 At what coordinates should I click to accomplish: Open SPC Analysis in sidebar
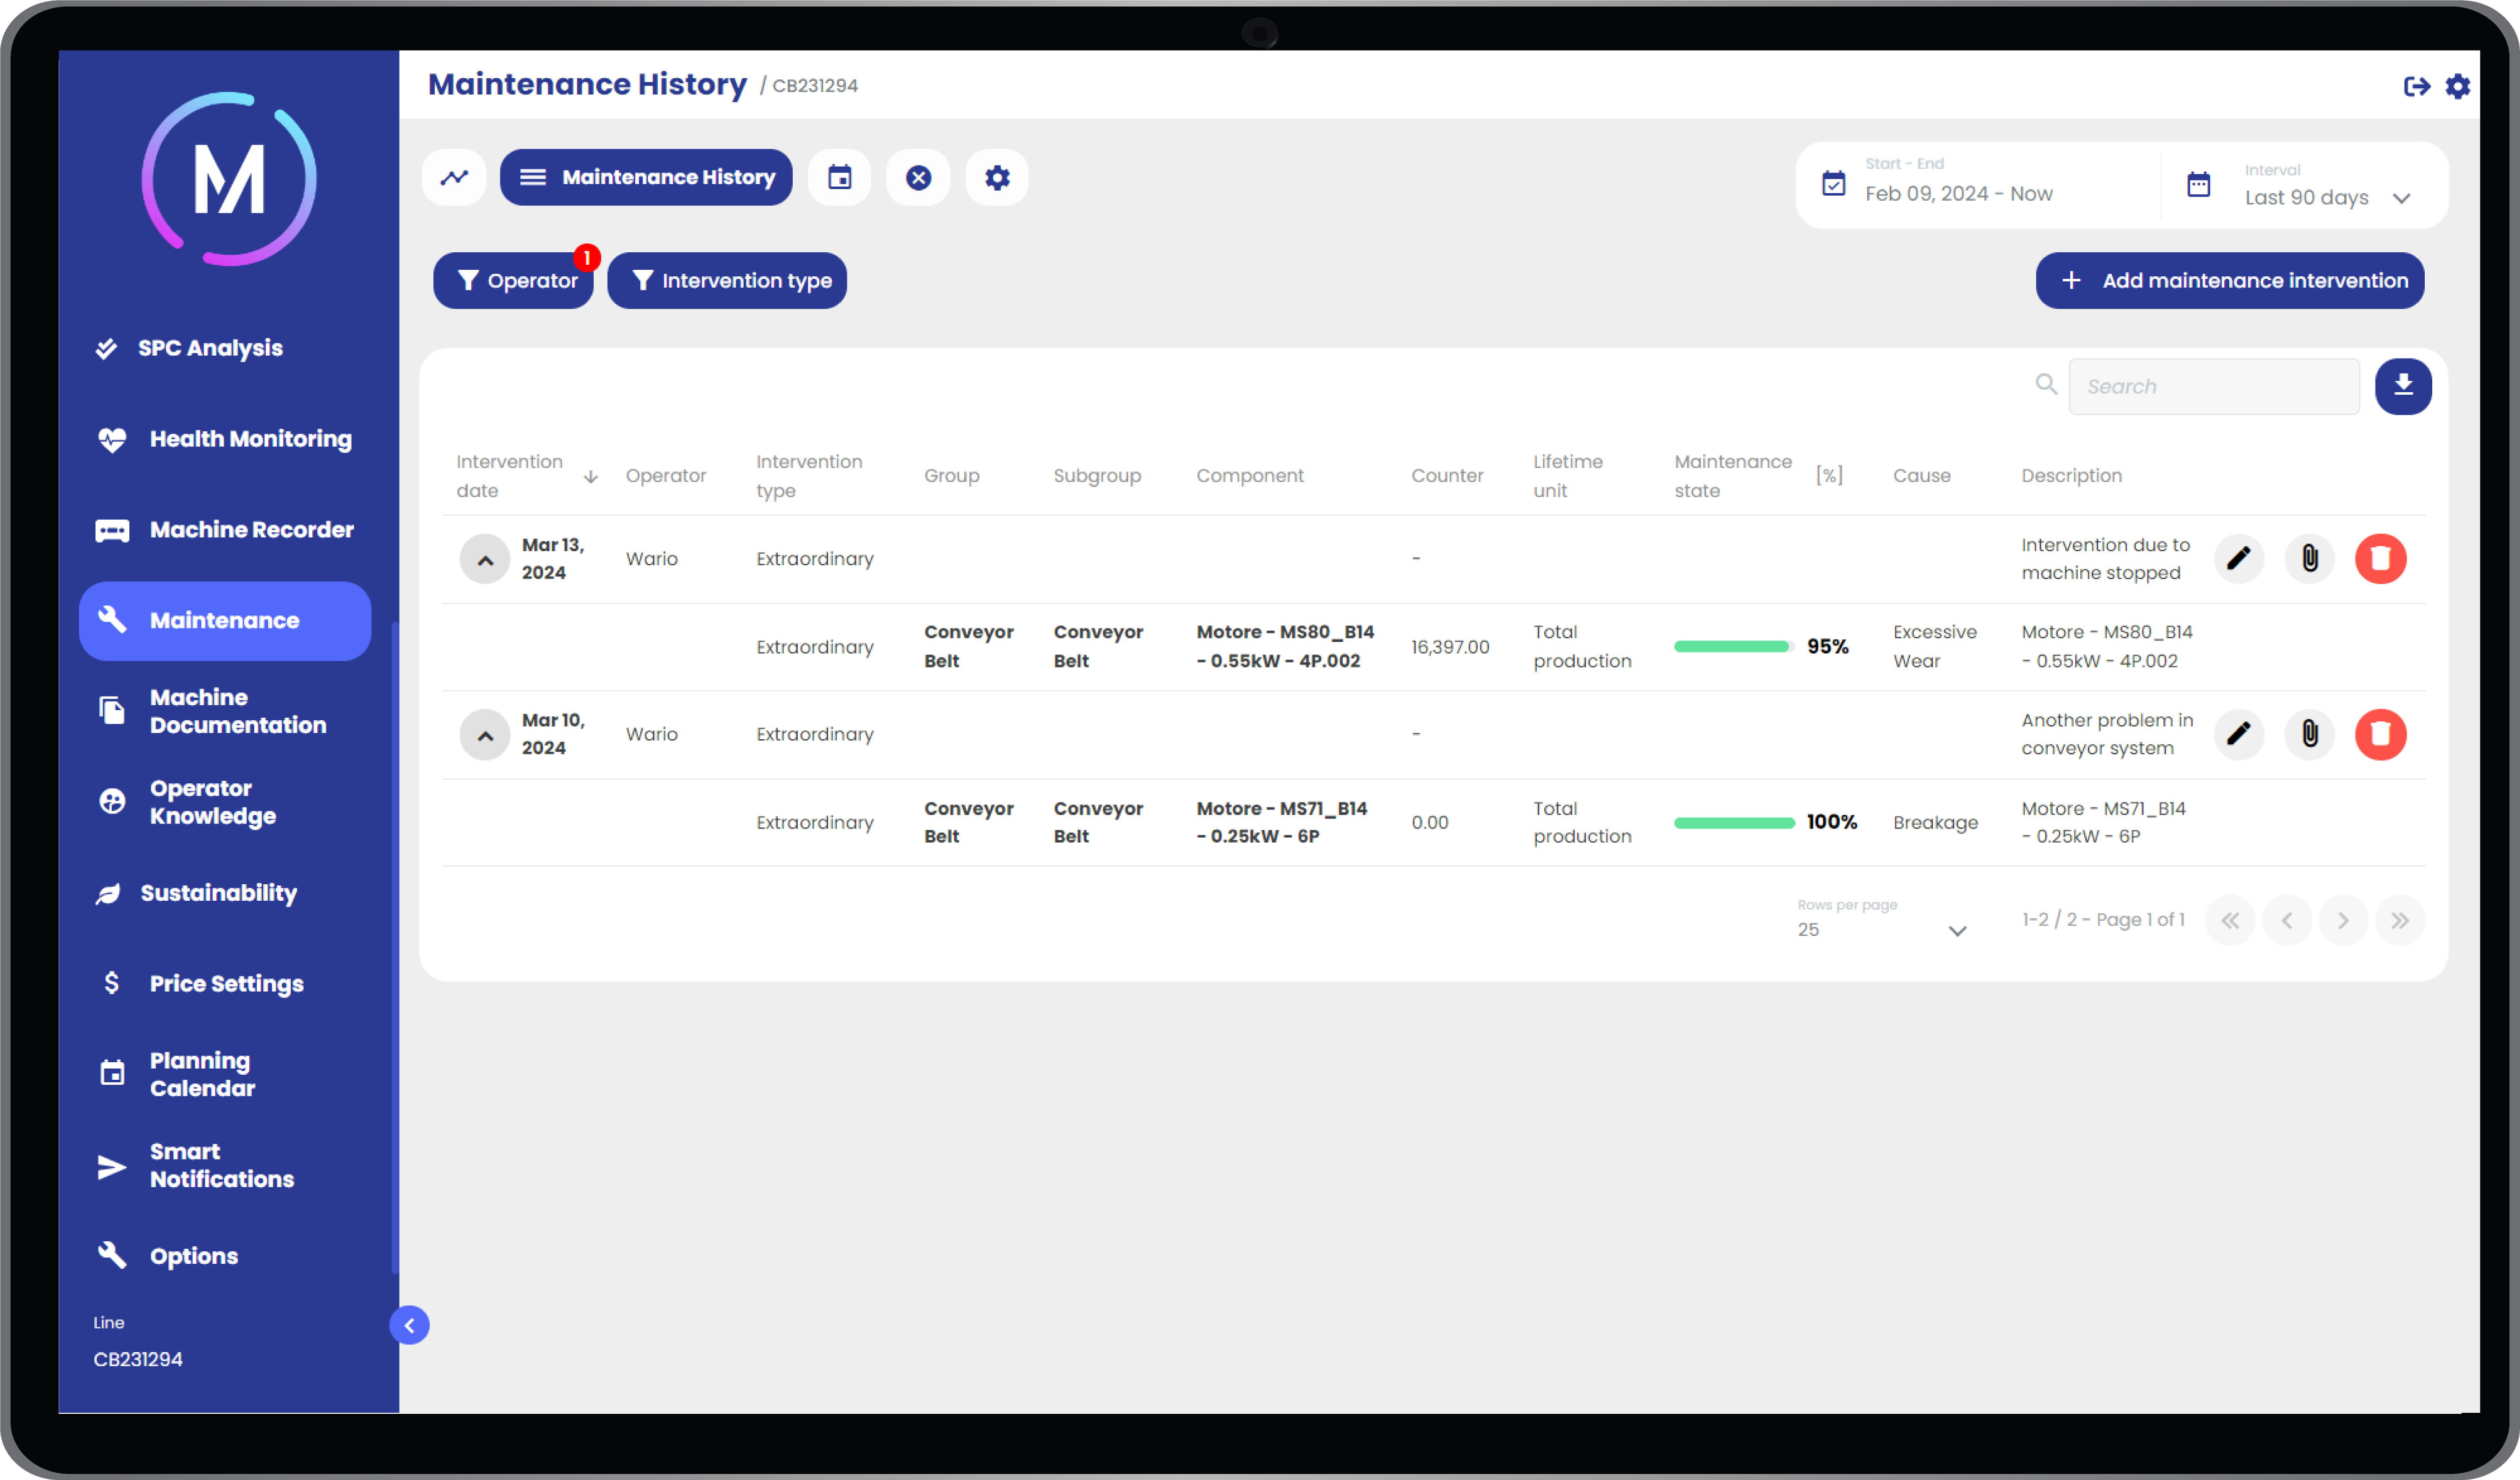pos(225,348)
